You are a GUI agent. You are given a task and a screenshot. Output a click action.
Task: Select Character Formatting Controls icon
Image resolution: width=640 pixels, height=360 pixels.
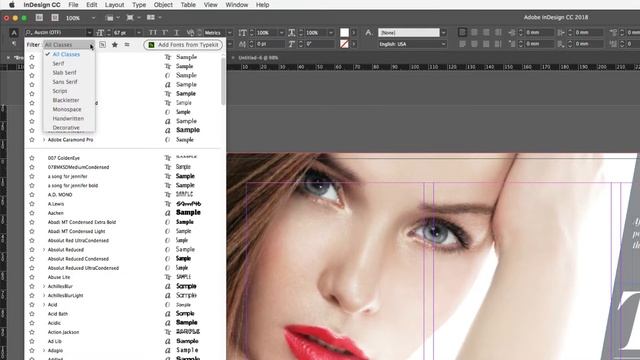[x=14, y=33]
